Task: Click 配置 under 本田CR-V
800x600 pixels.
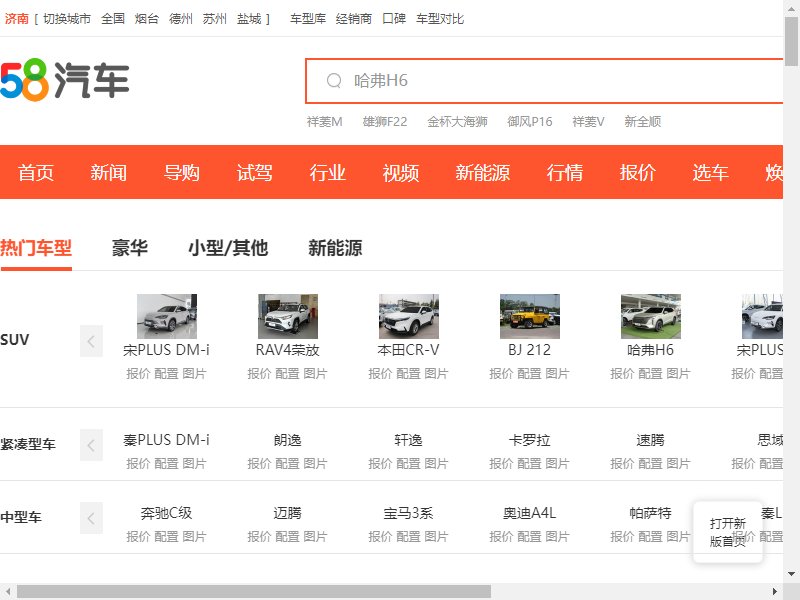Action: (x=409, y=373)
